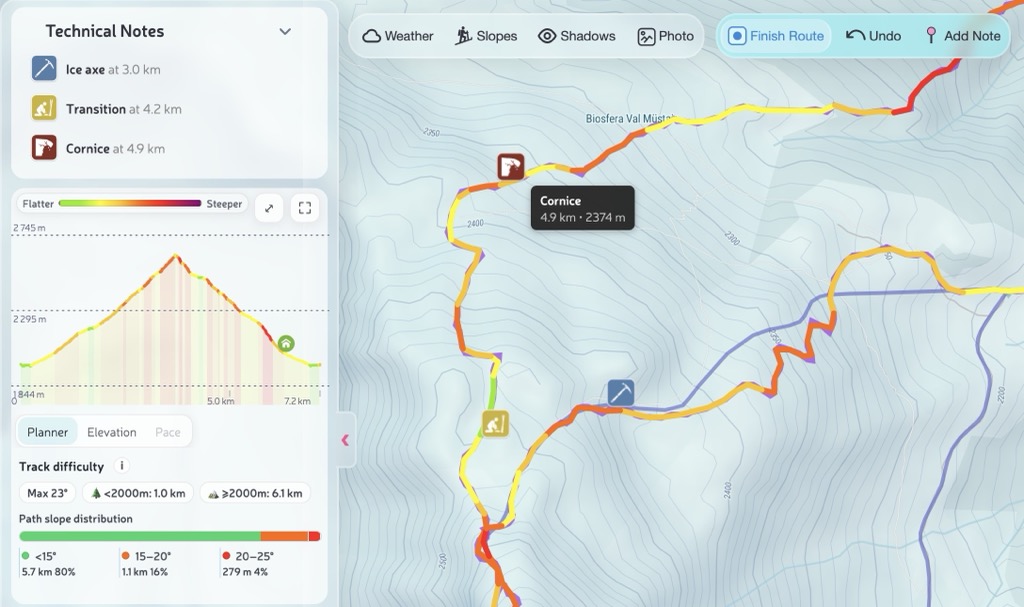The image size is (1024, 607).
Task: Toggle the Shadows visibility layer
Action: coord(577,36)
